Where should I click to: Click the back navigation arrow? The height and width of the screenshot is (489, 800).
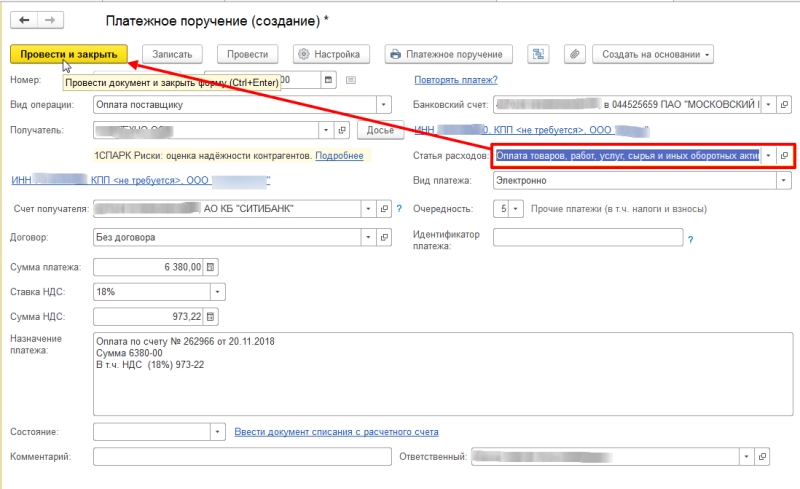click(x=24, y=20)
